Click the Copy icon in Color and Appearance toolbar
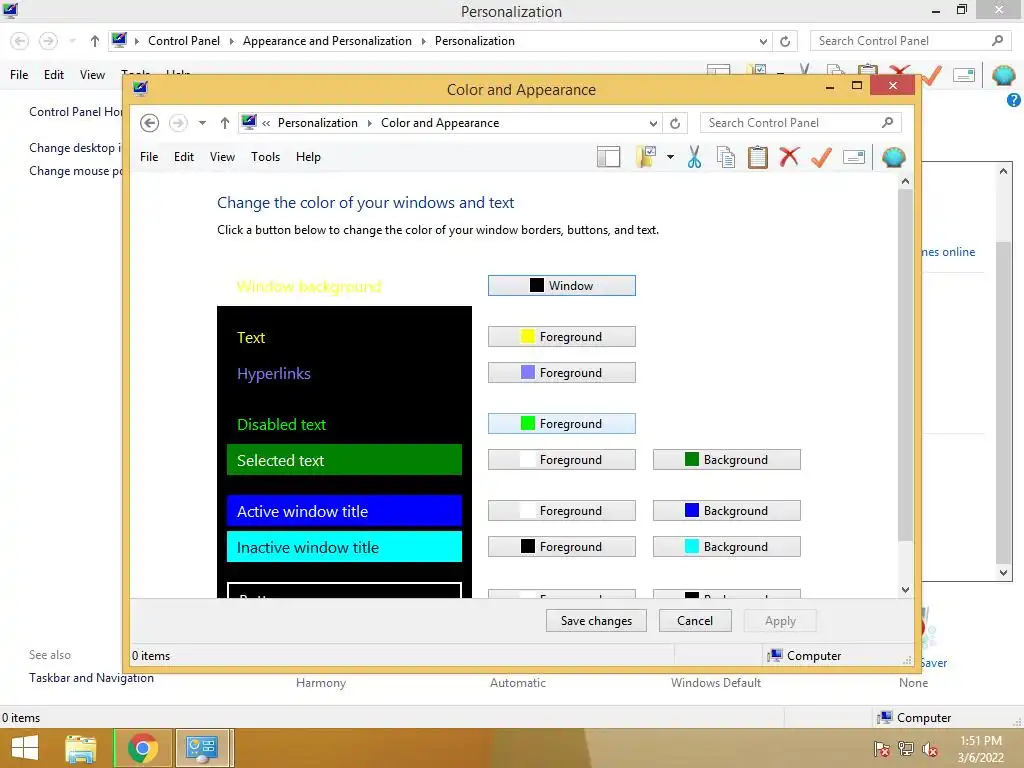This screenshot has height=768, width=1024. [x=726, y=157]
